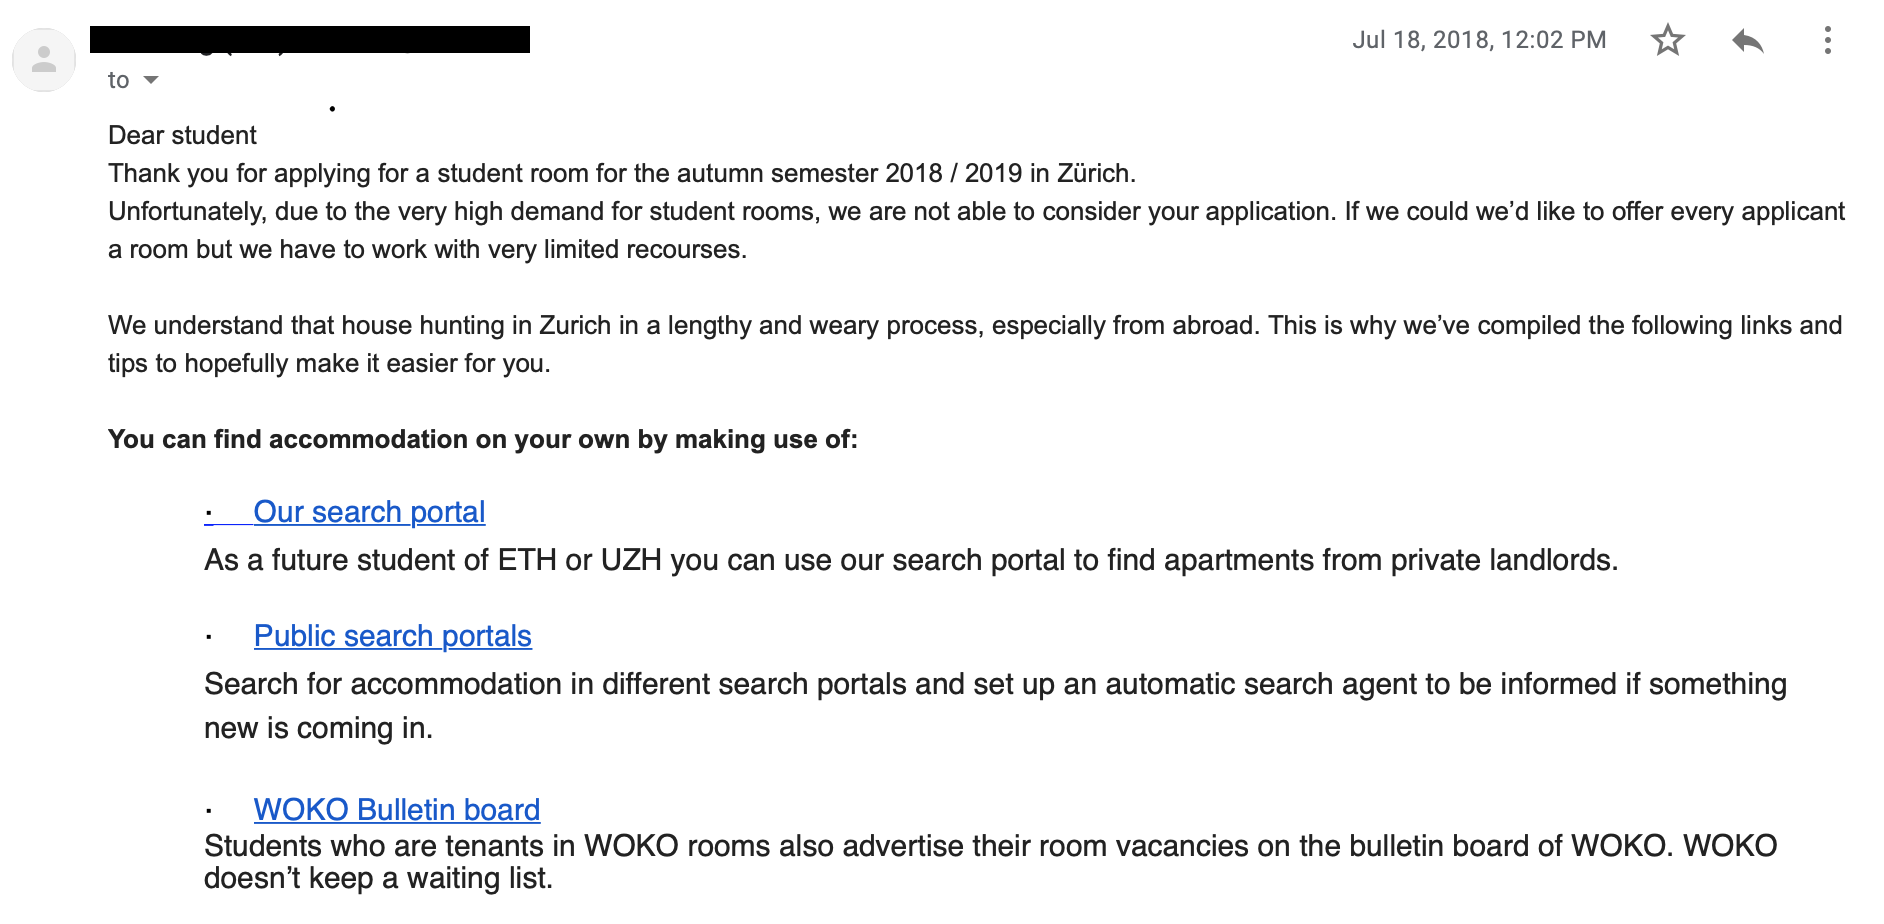Follow the "WOKO Bulletin board" link
The width and height of the screenshot is (1884, 924).
pos(397,809)
